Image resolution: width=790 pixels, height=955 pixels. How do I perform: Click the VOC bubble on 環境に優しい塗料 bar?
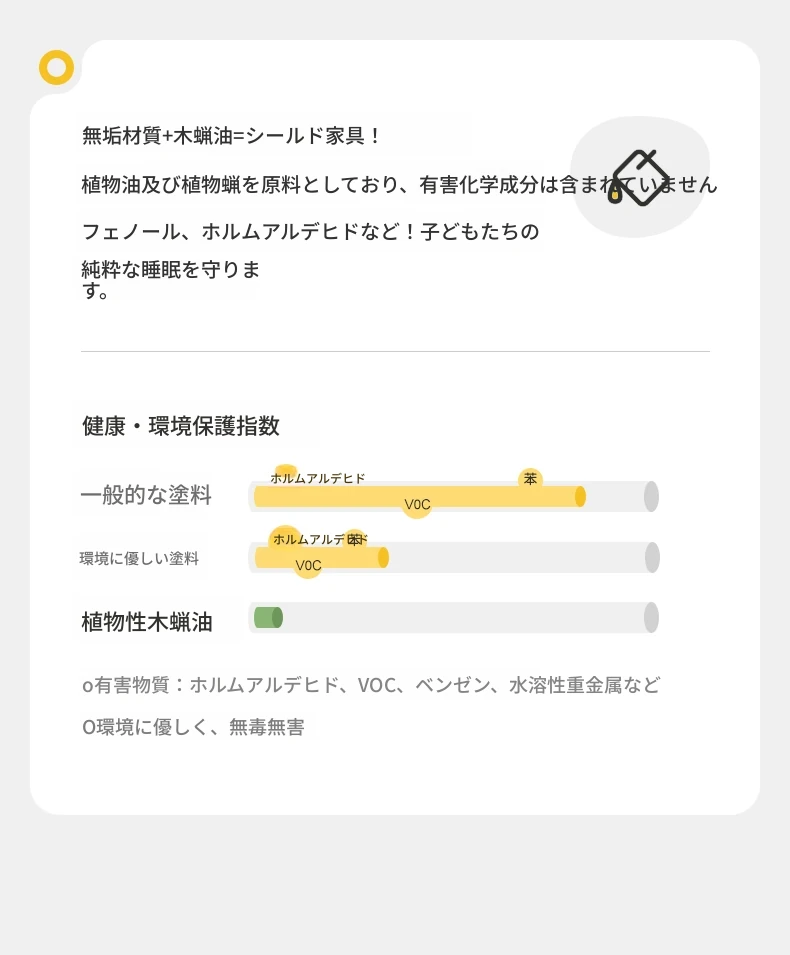(x=308, y=565)
